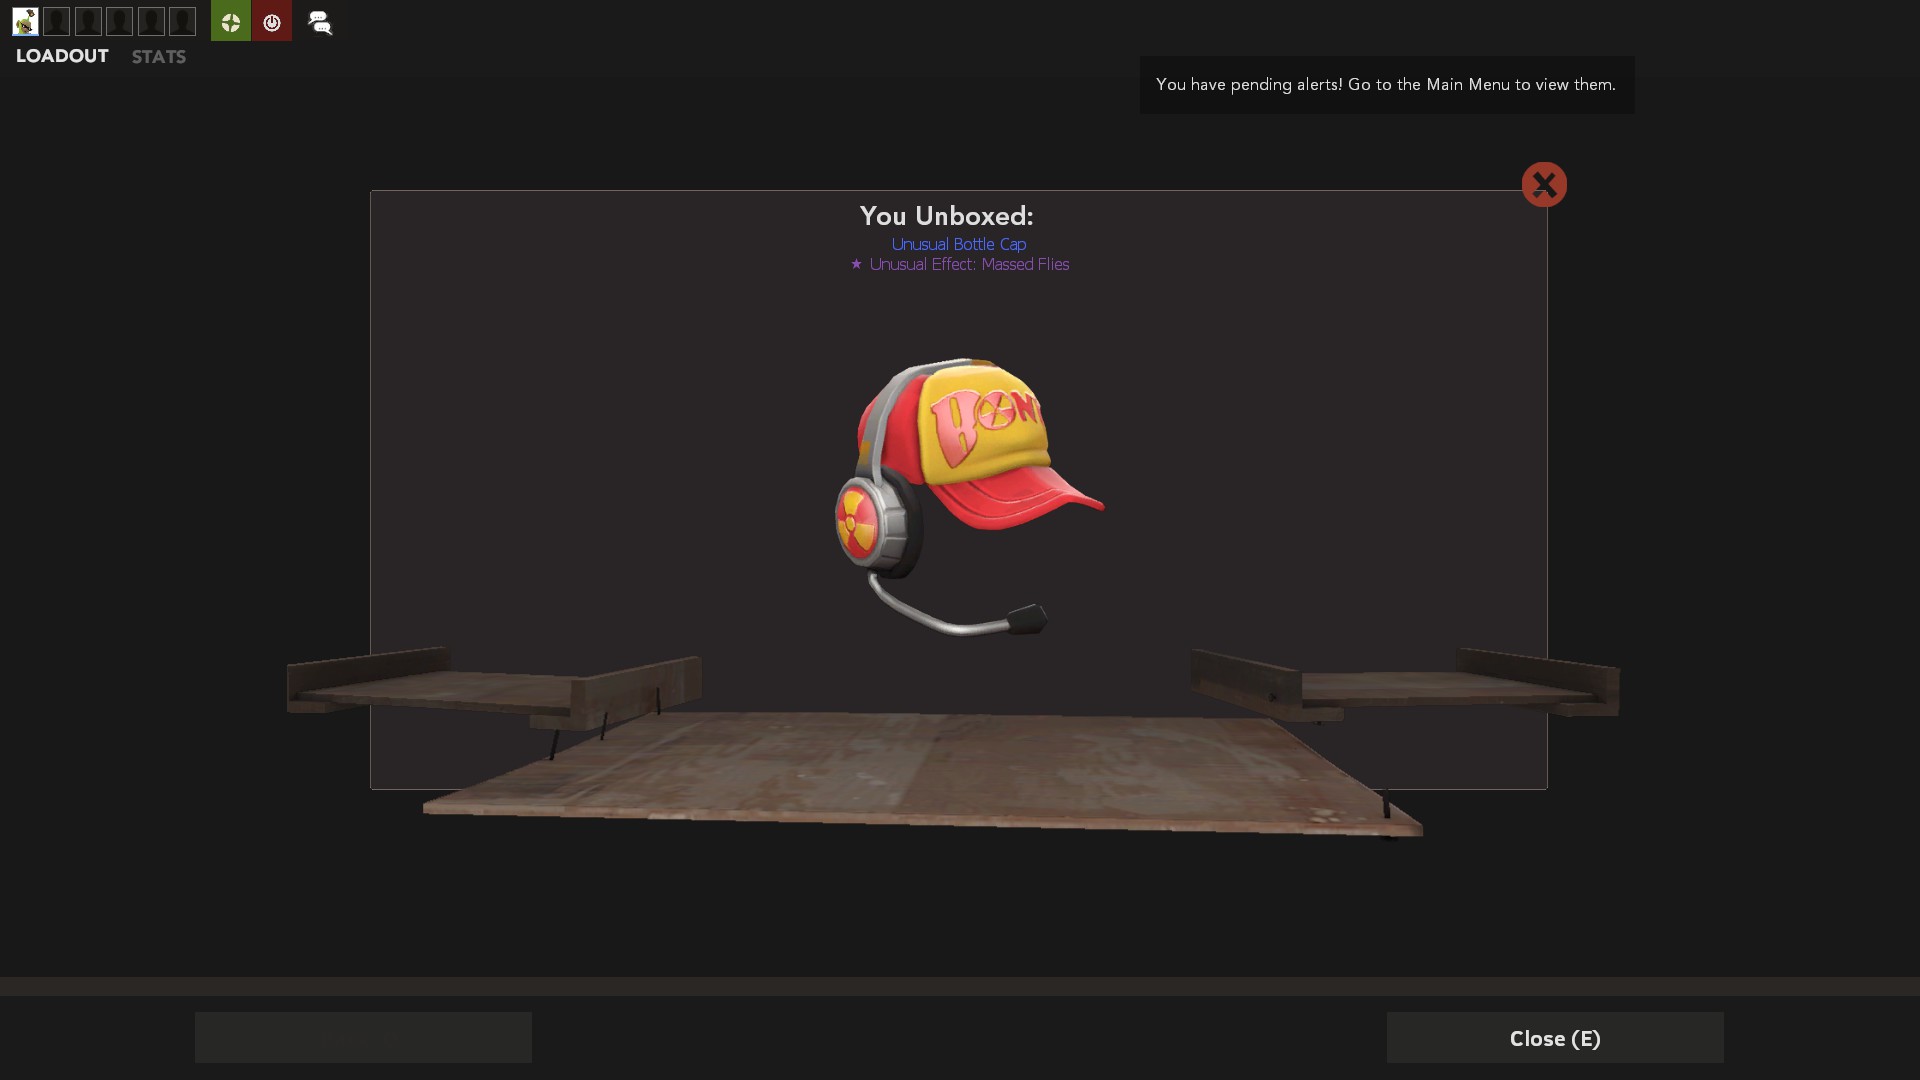Click the blank button at bottom left
The image size is (1920, 1080).
(363, 1037)
